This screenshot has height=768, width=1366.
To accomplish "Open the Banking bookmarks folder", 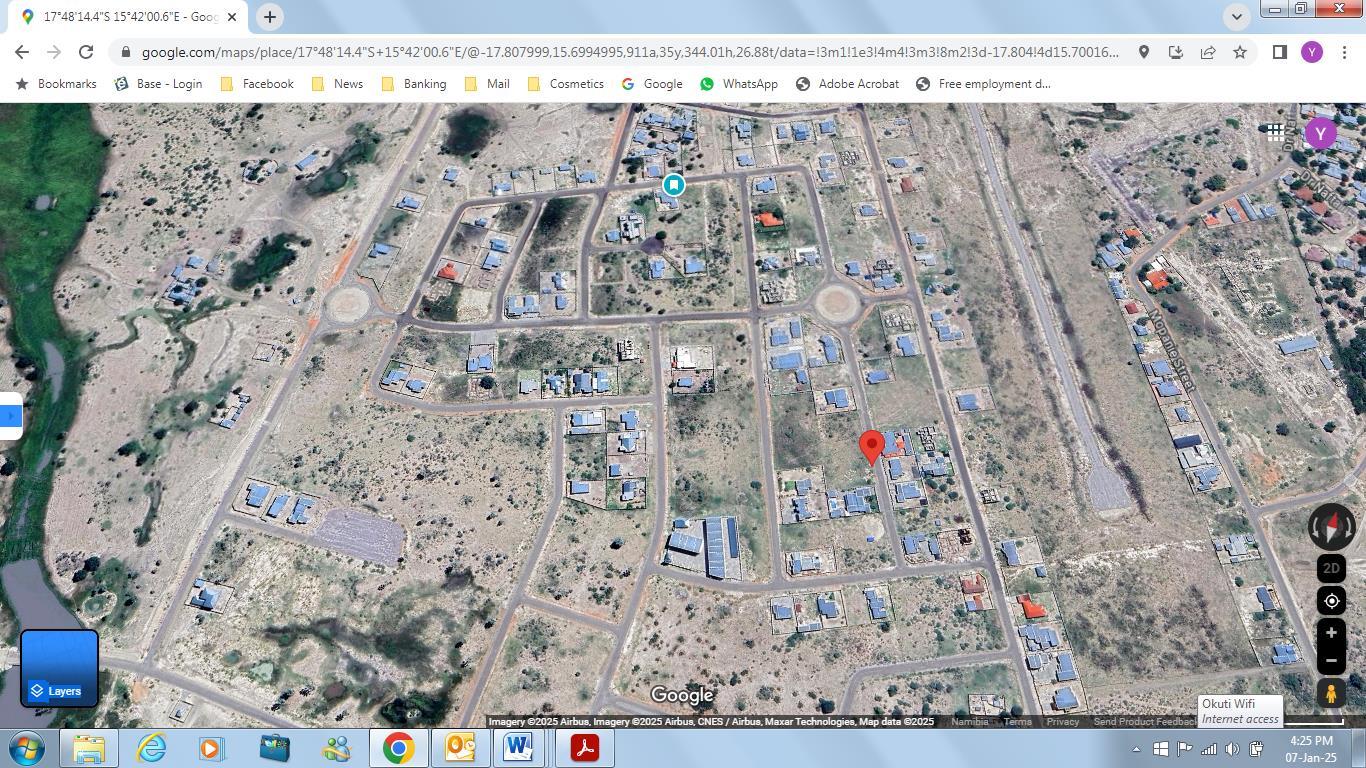I will click(414, 84).
